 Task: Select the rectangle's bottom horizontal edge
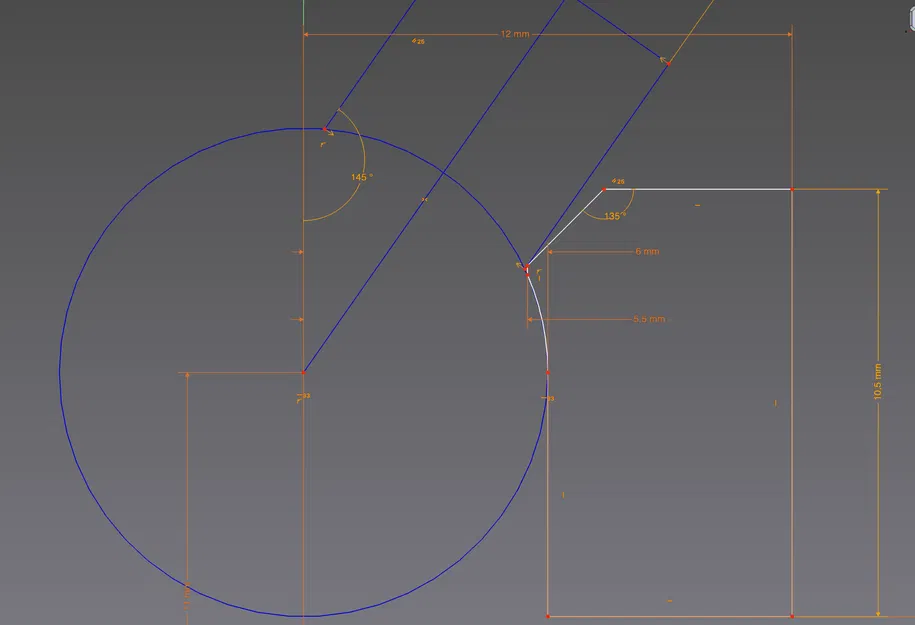point(670,616)
